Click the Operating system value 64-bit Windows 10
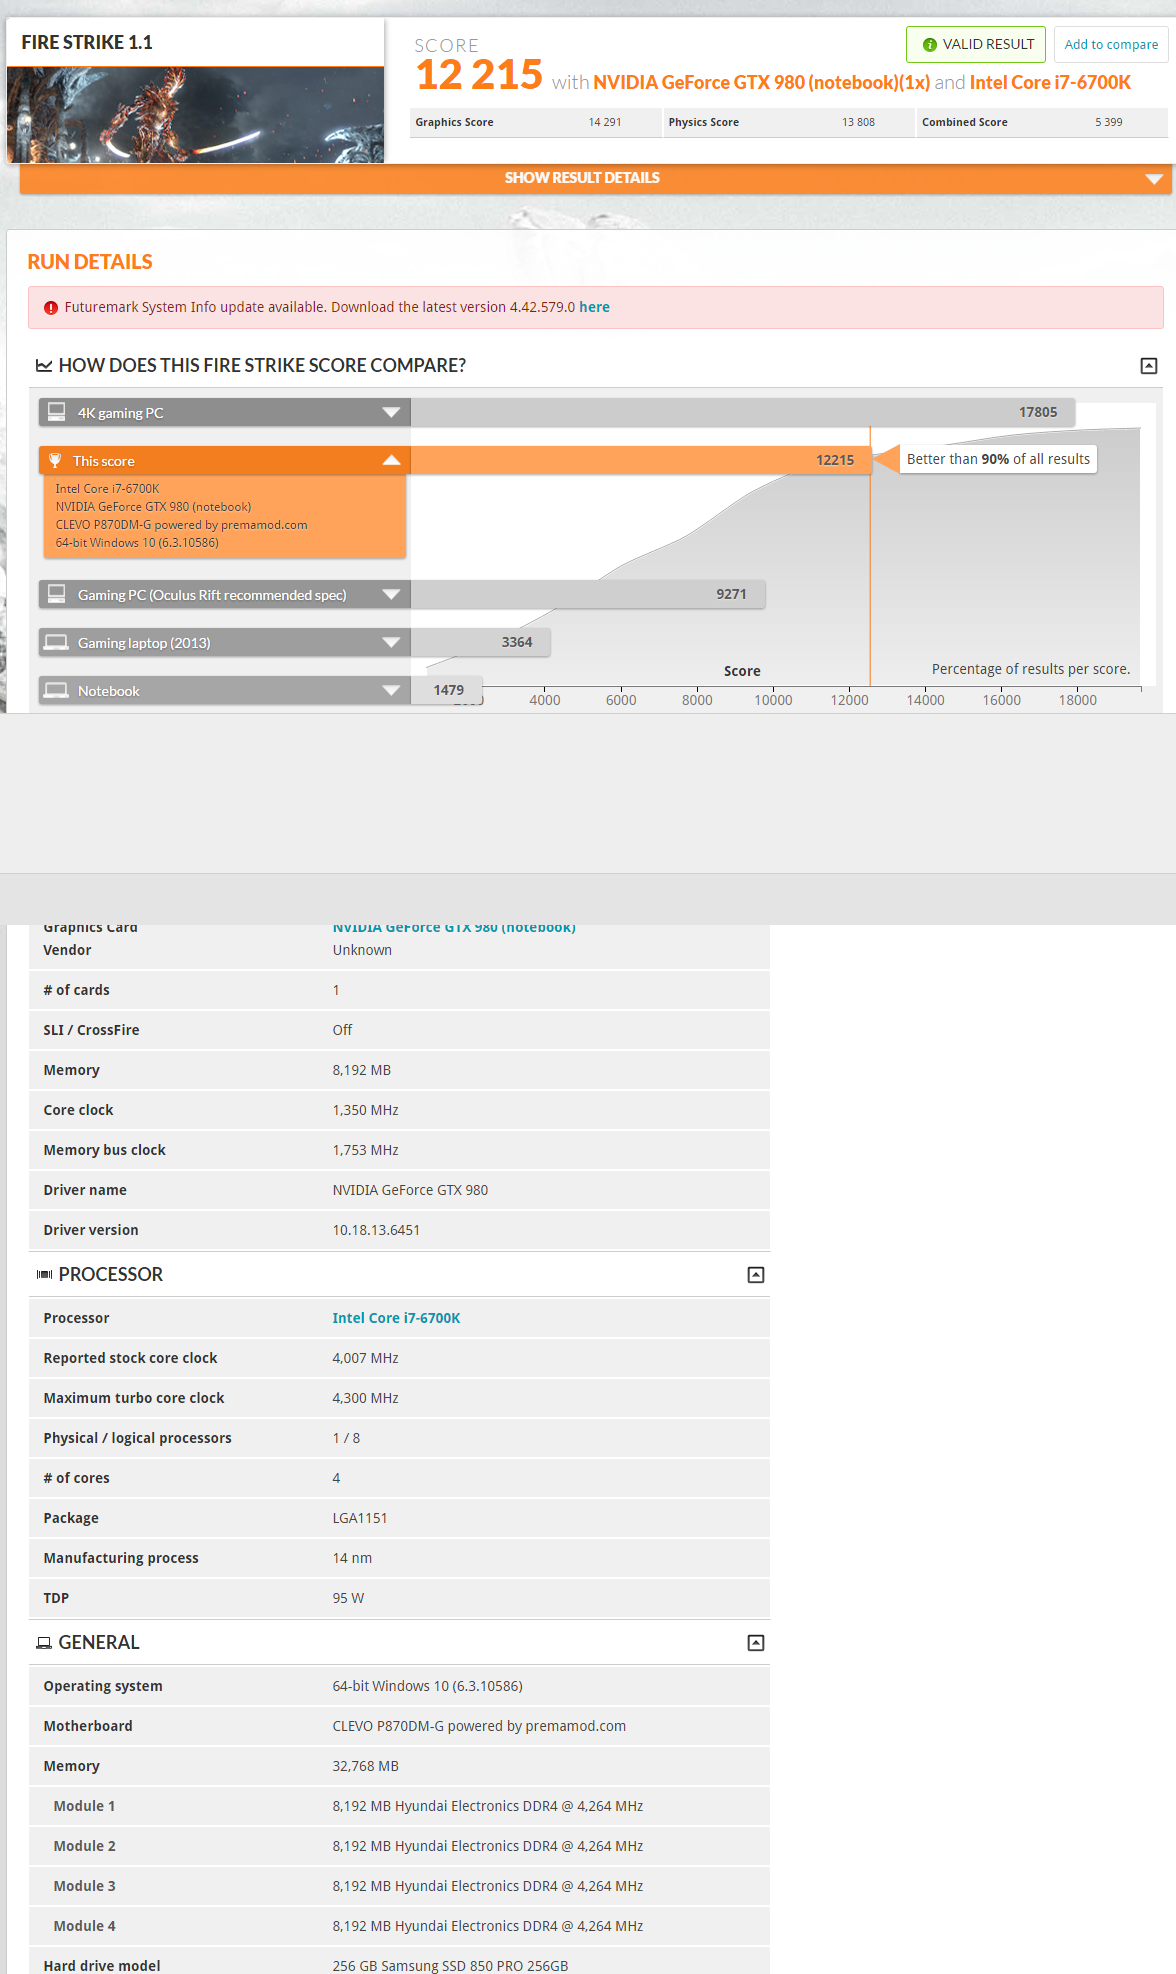 (427, 1686)
